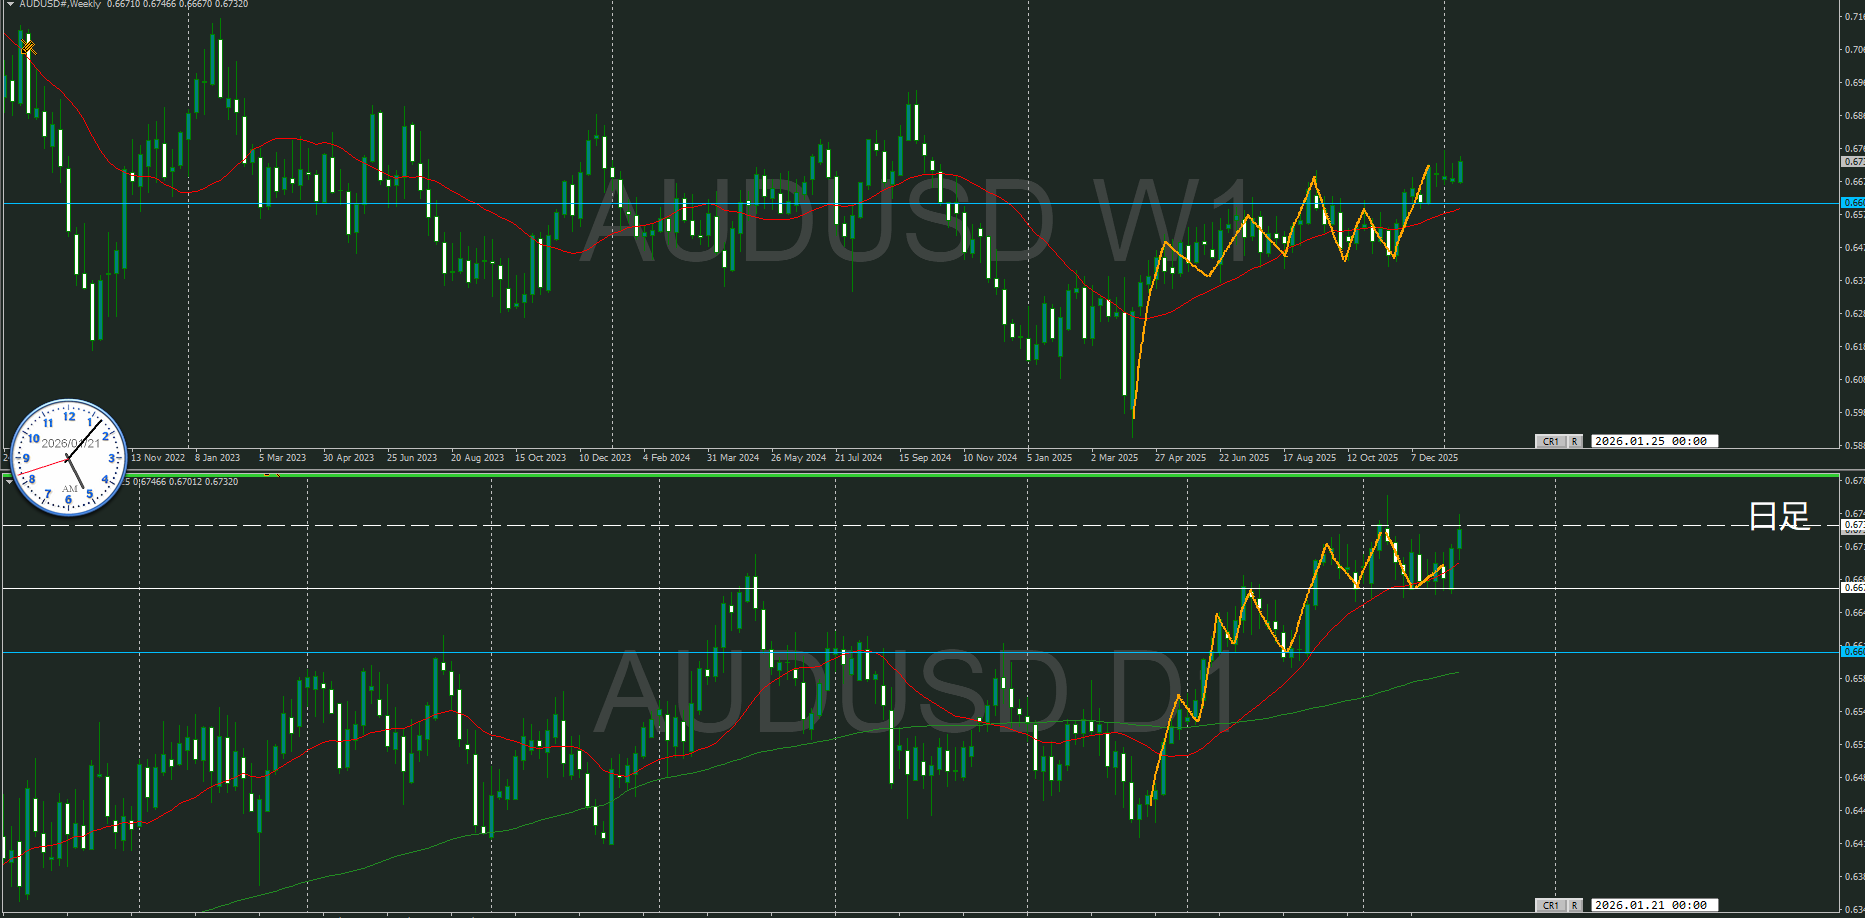Click the 7 Dec 2025 time axis label

coord(1434,458)
